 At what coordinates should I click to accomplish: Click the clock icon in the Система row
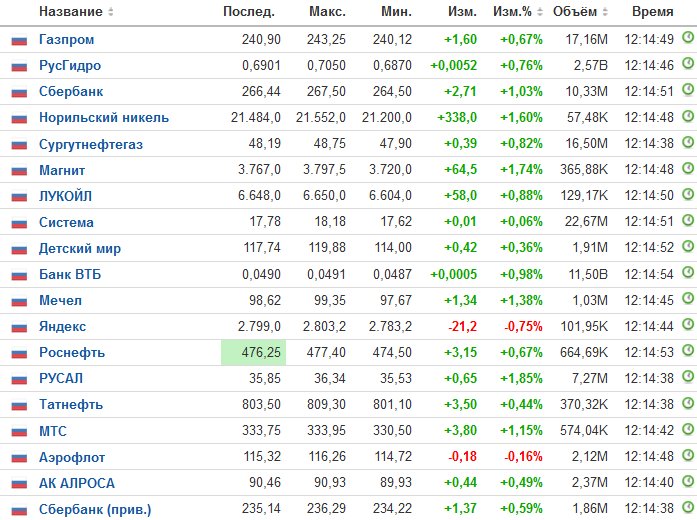(688, 220)
